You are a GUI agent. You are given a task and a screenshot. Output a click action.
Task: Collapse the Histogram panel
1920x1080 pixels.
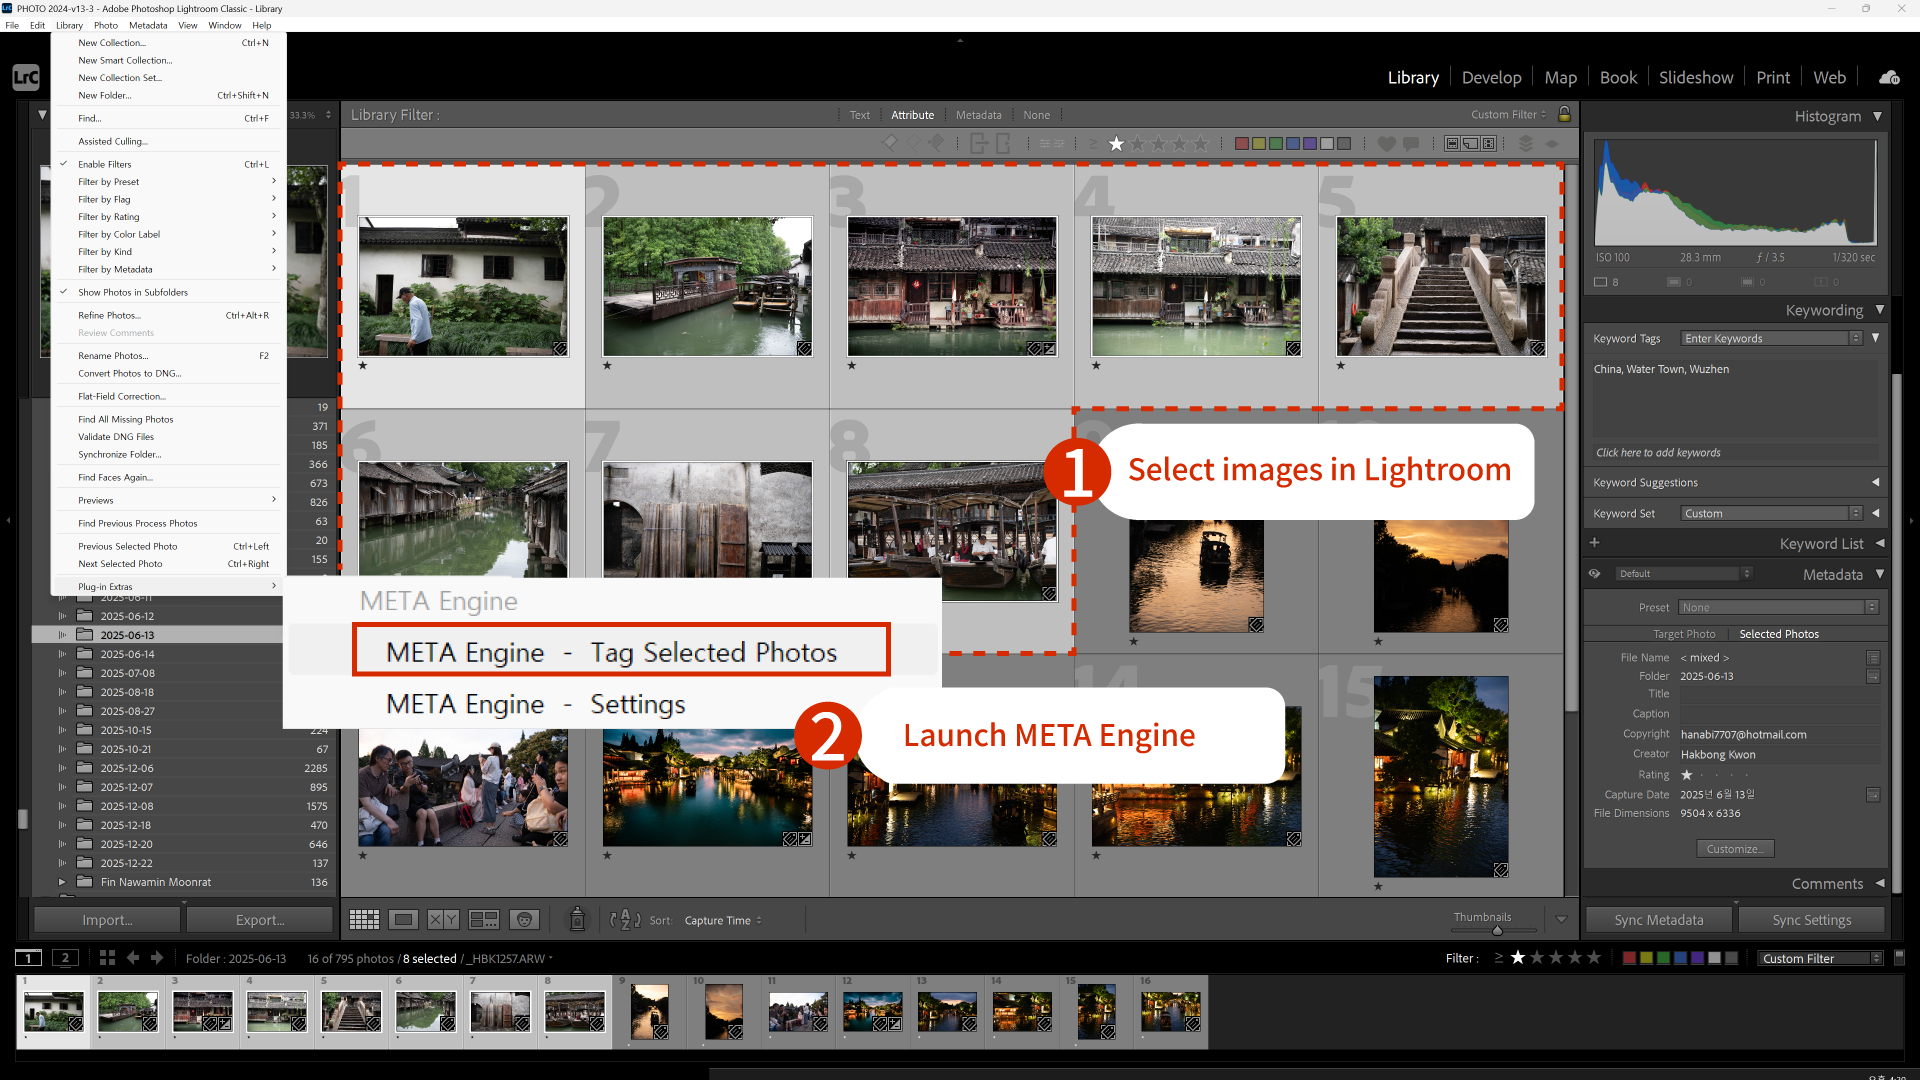1877,116
